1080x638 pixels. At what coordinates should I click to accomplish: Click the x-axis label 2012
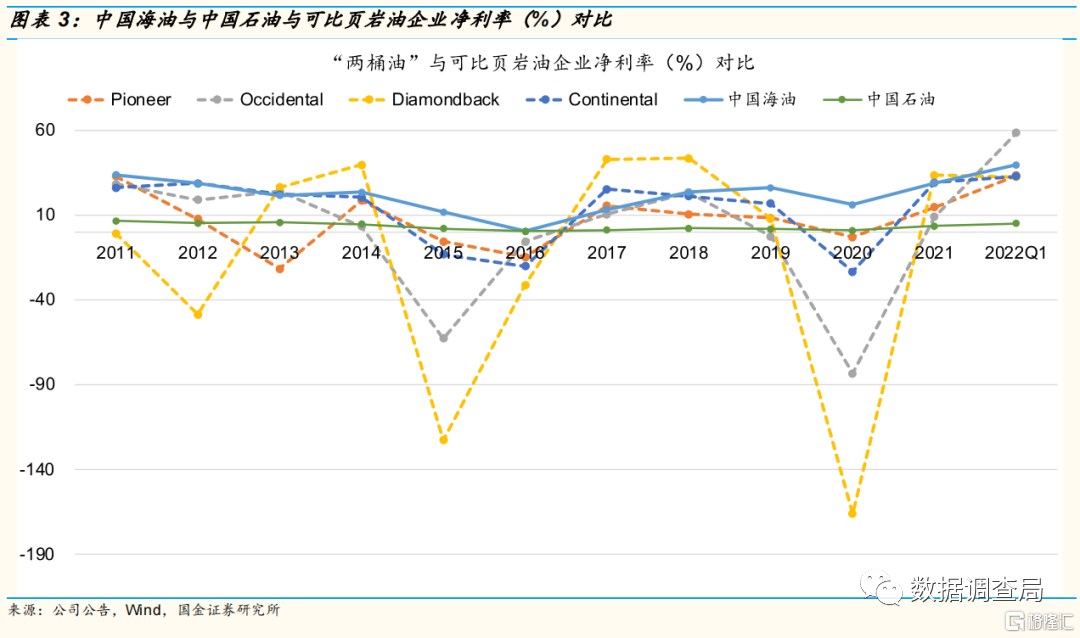coord(198,253)
